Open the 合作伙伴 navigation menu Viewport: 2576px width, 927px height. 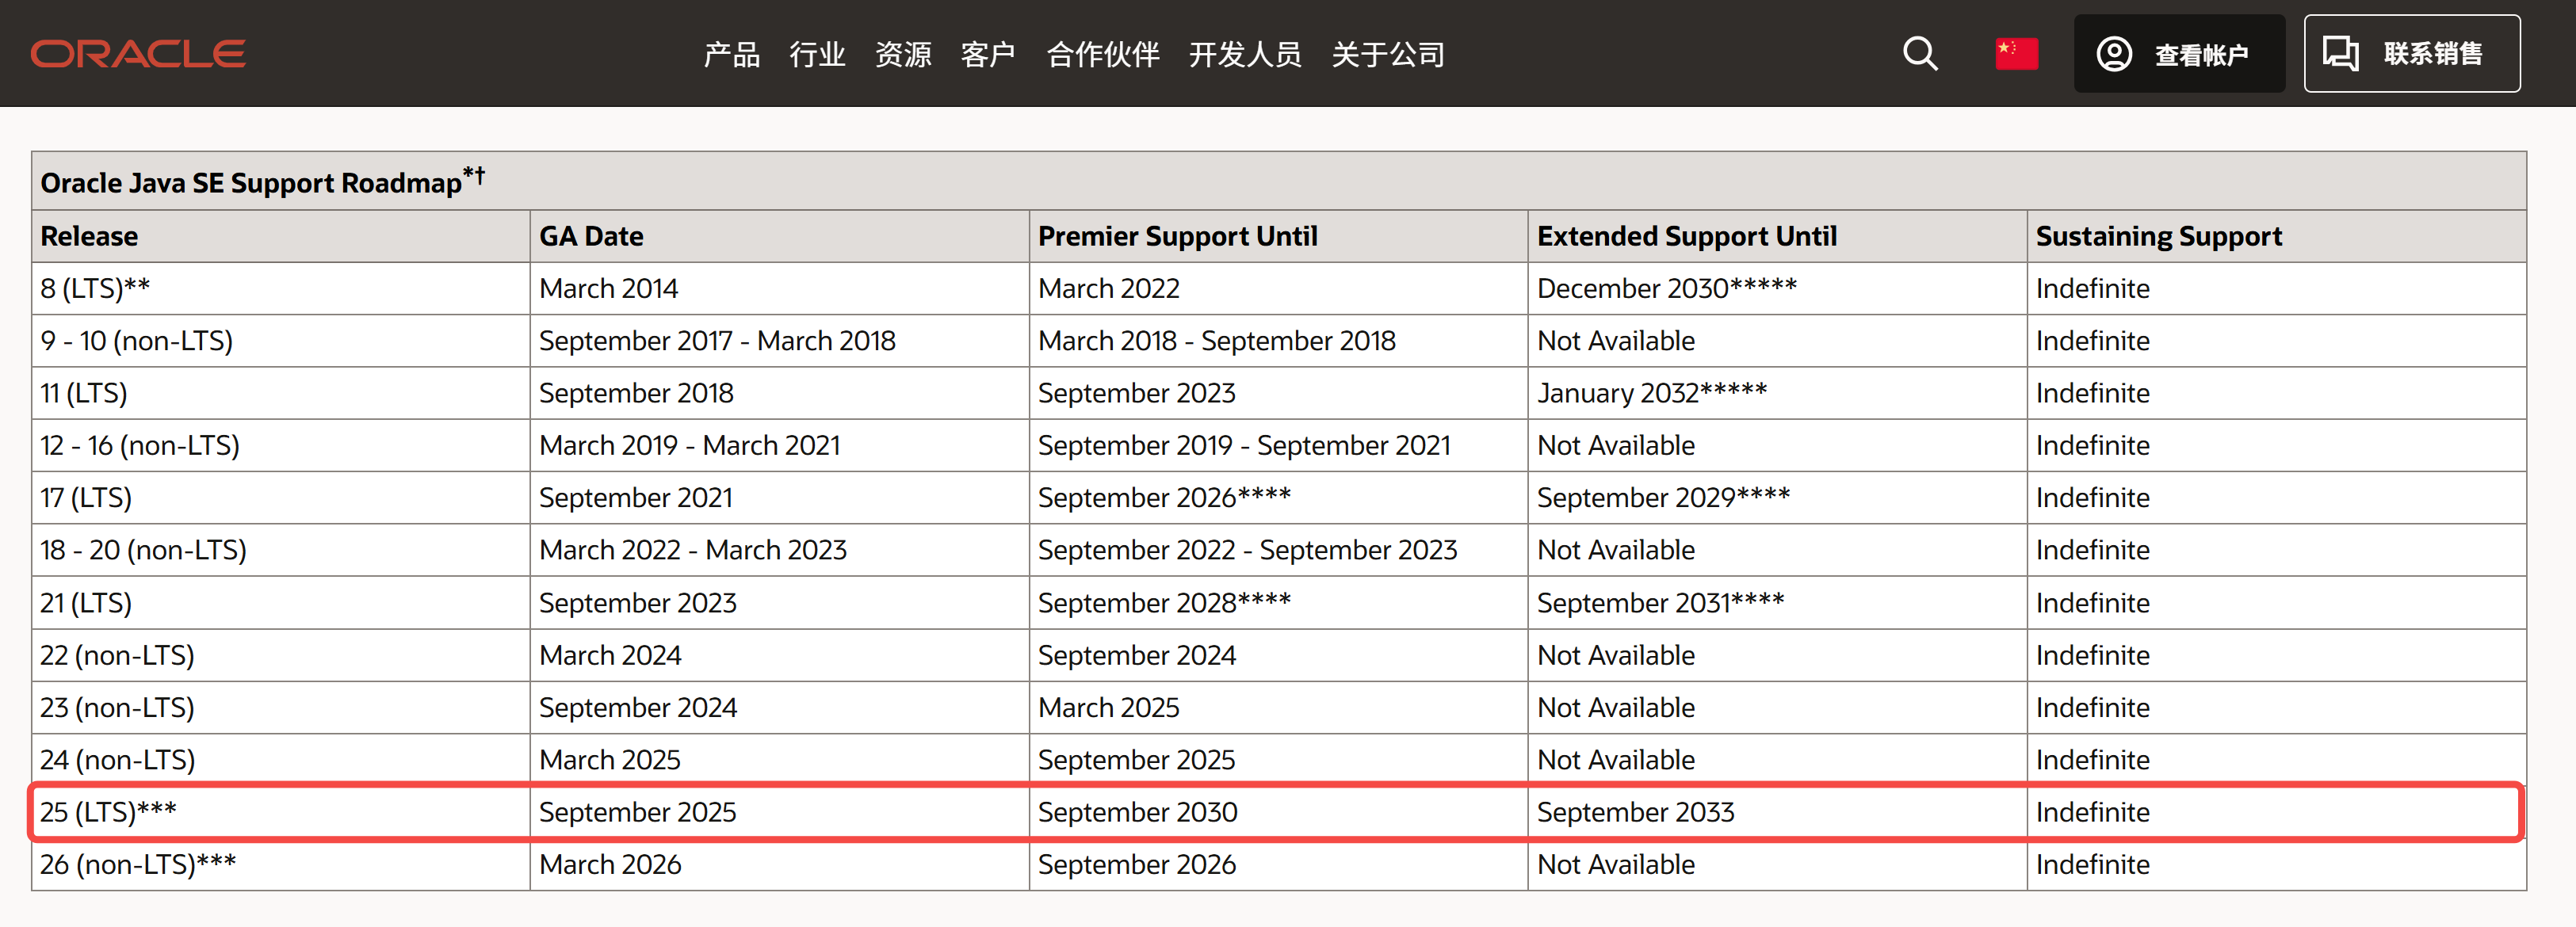[1103, 55]
